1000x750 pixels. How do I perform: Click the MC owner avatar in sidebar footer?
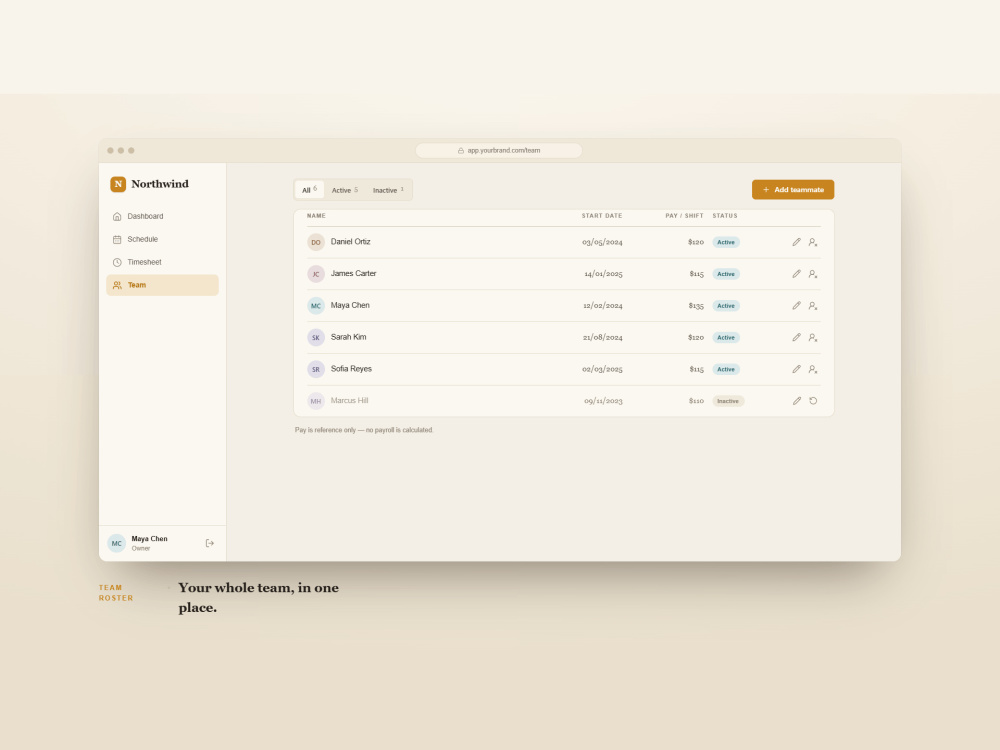[x=117, y=543]
